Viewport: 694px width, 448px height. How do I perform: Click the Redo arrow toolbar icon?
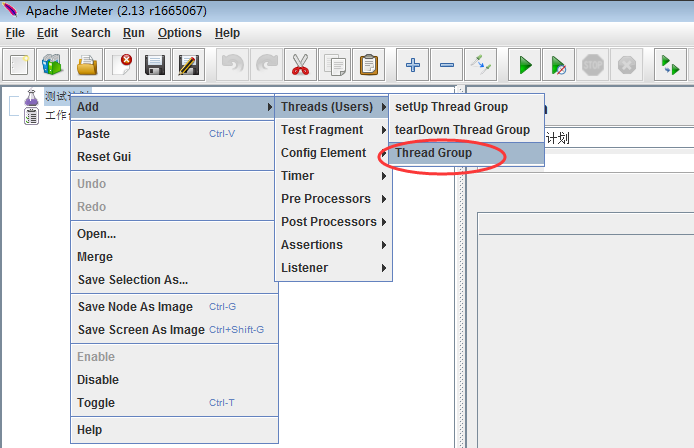click(x=267, y=65)
